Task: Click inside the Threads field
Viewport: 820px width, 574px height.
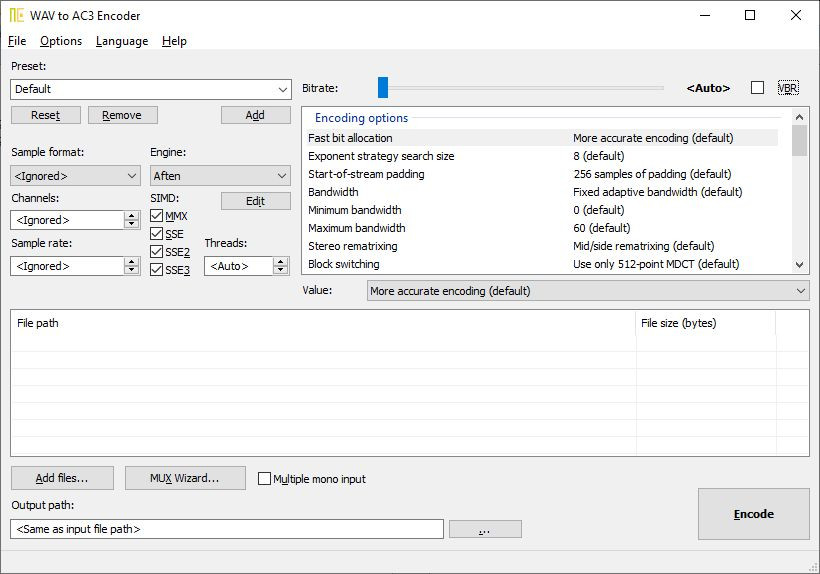Action: point(239,266)
